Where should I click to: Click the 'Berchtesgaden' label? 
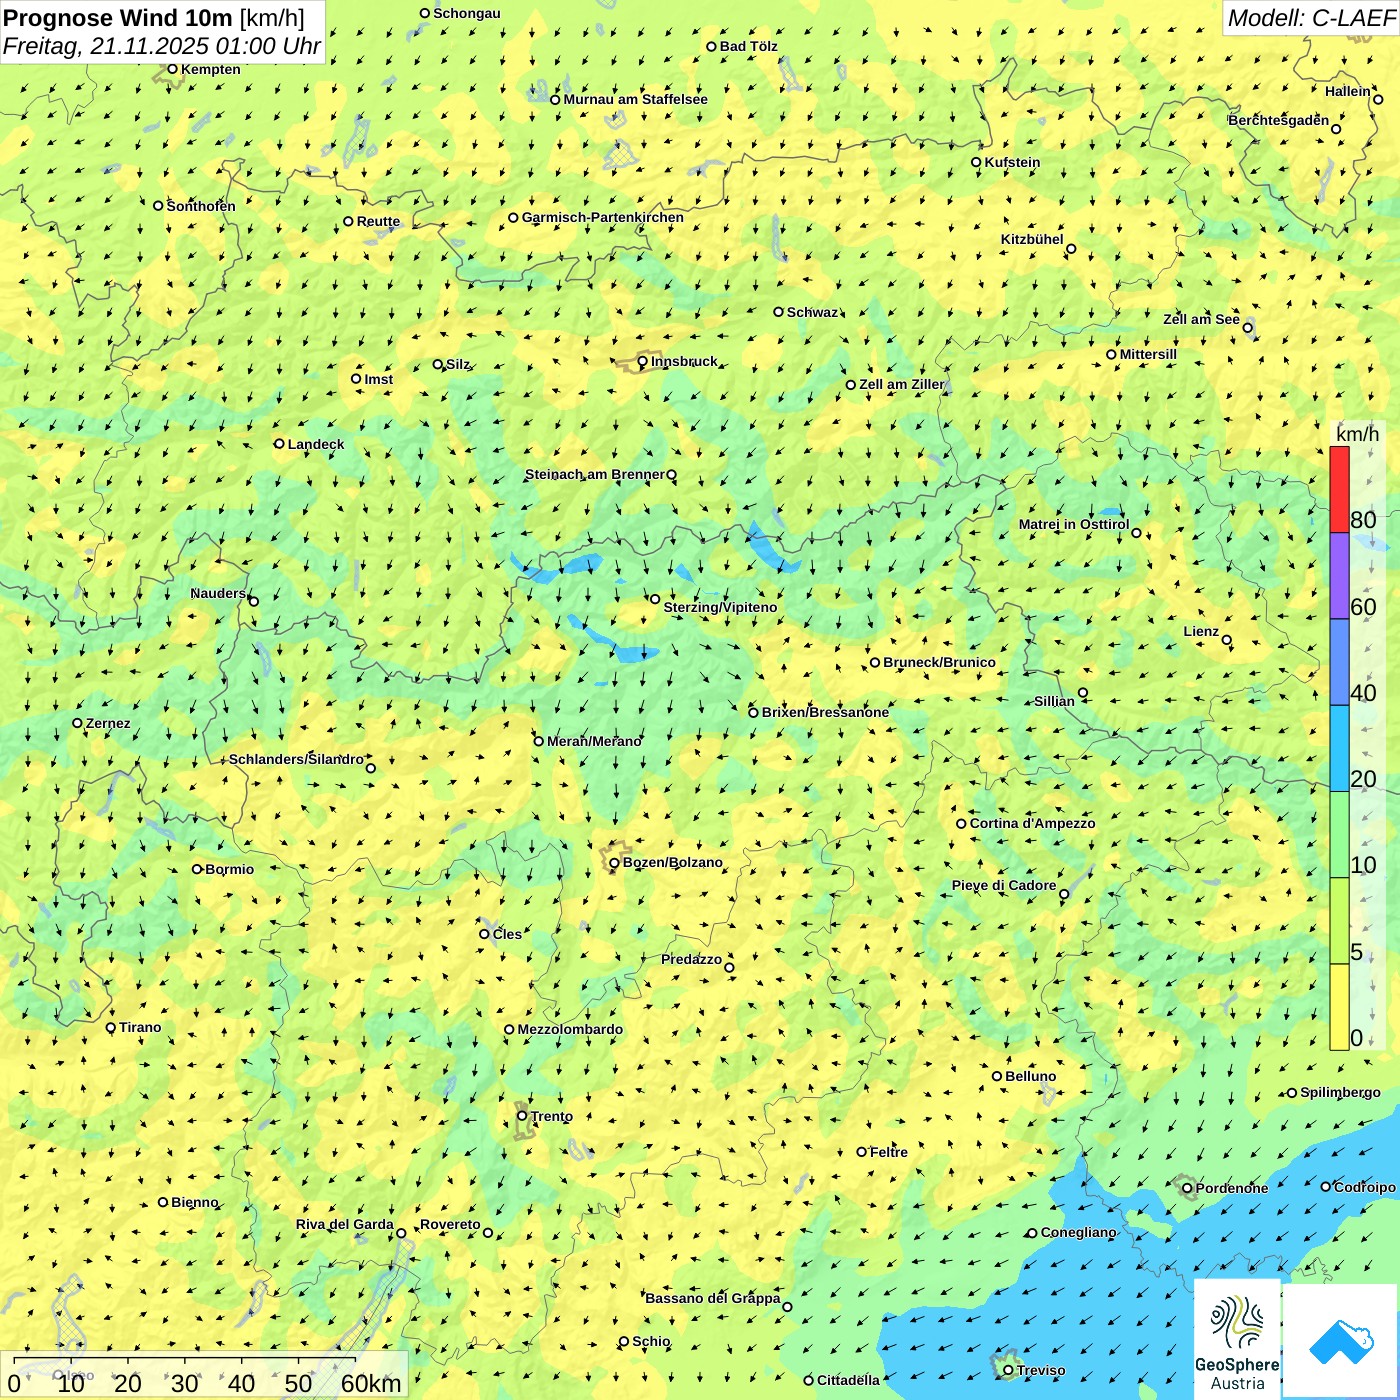coord(1279,120)
